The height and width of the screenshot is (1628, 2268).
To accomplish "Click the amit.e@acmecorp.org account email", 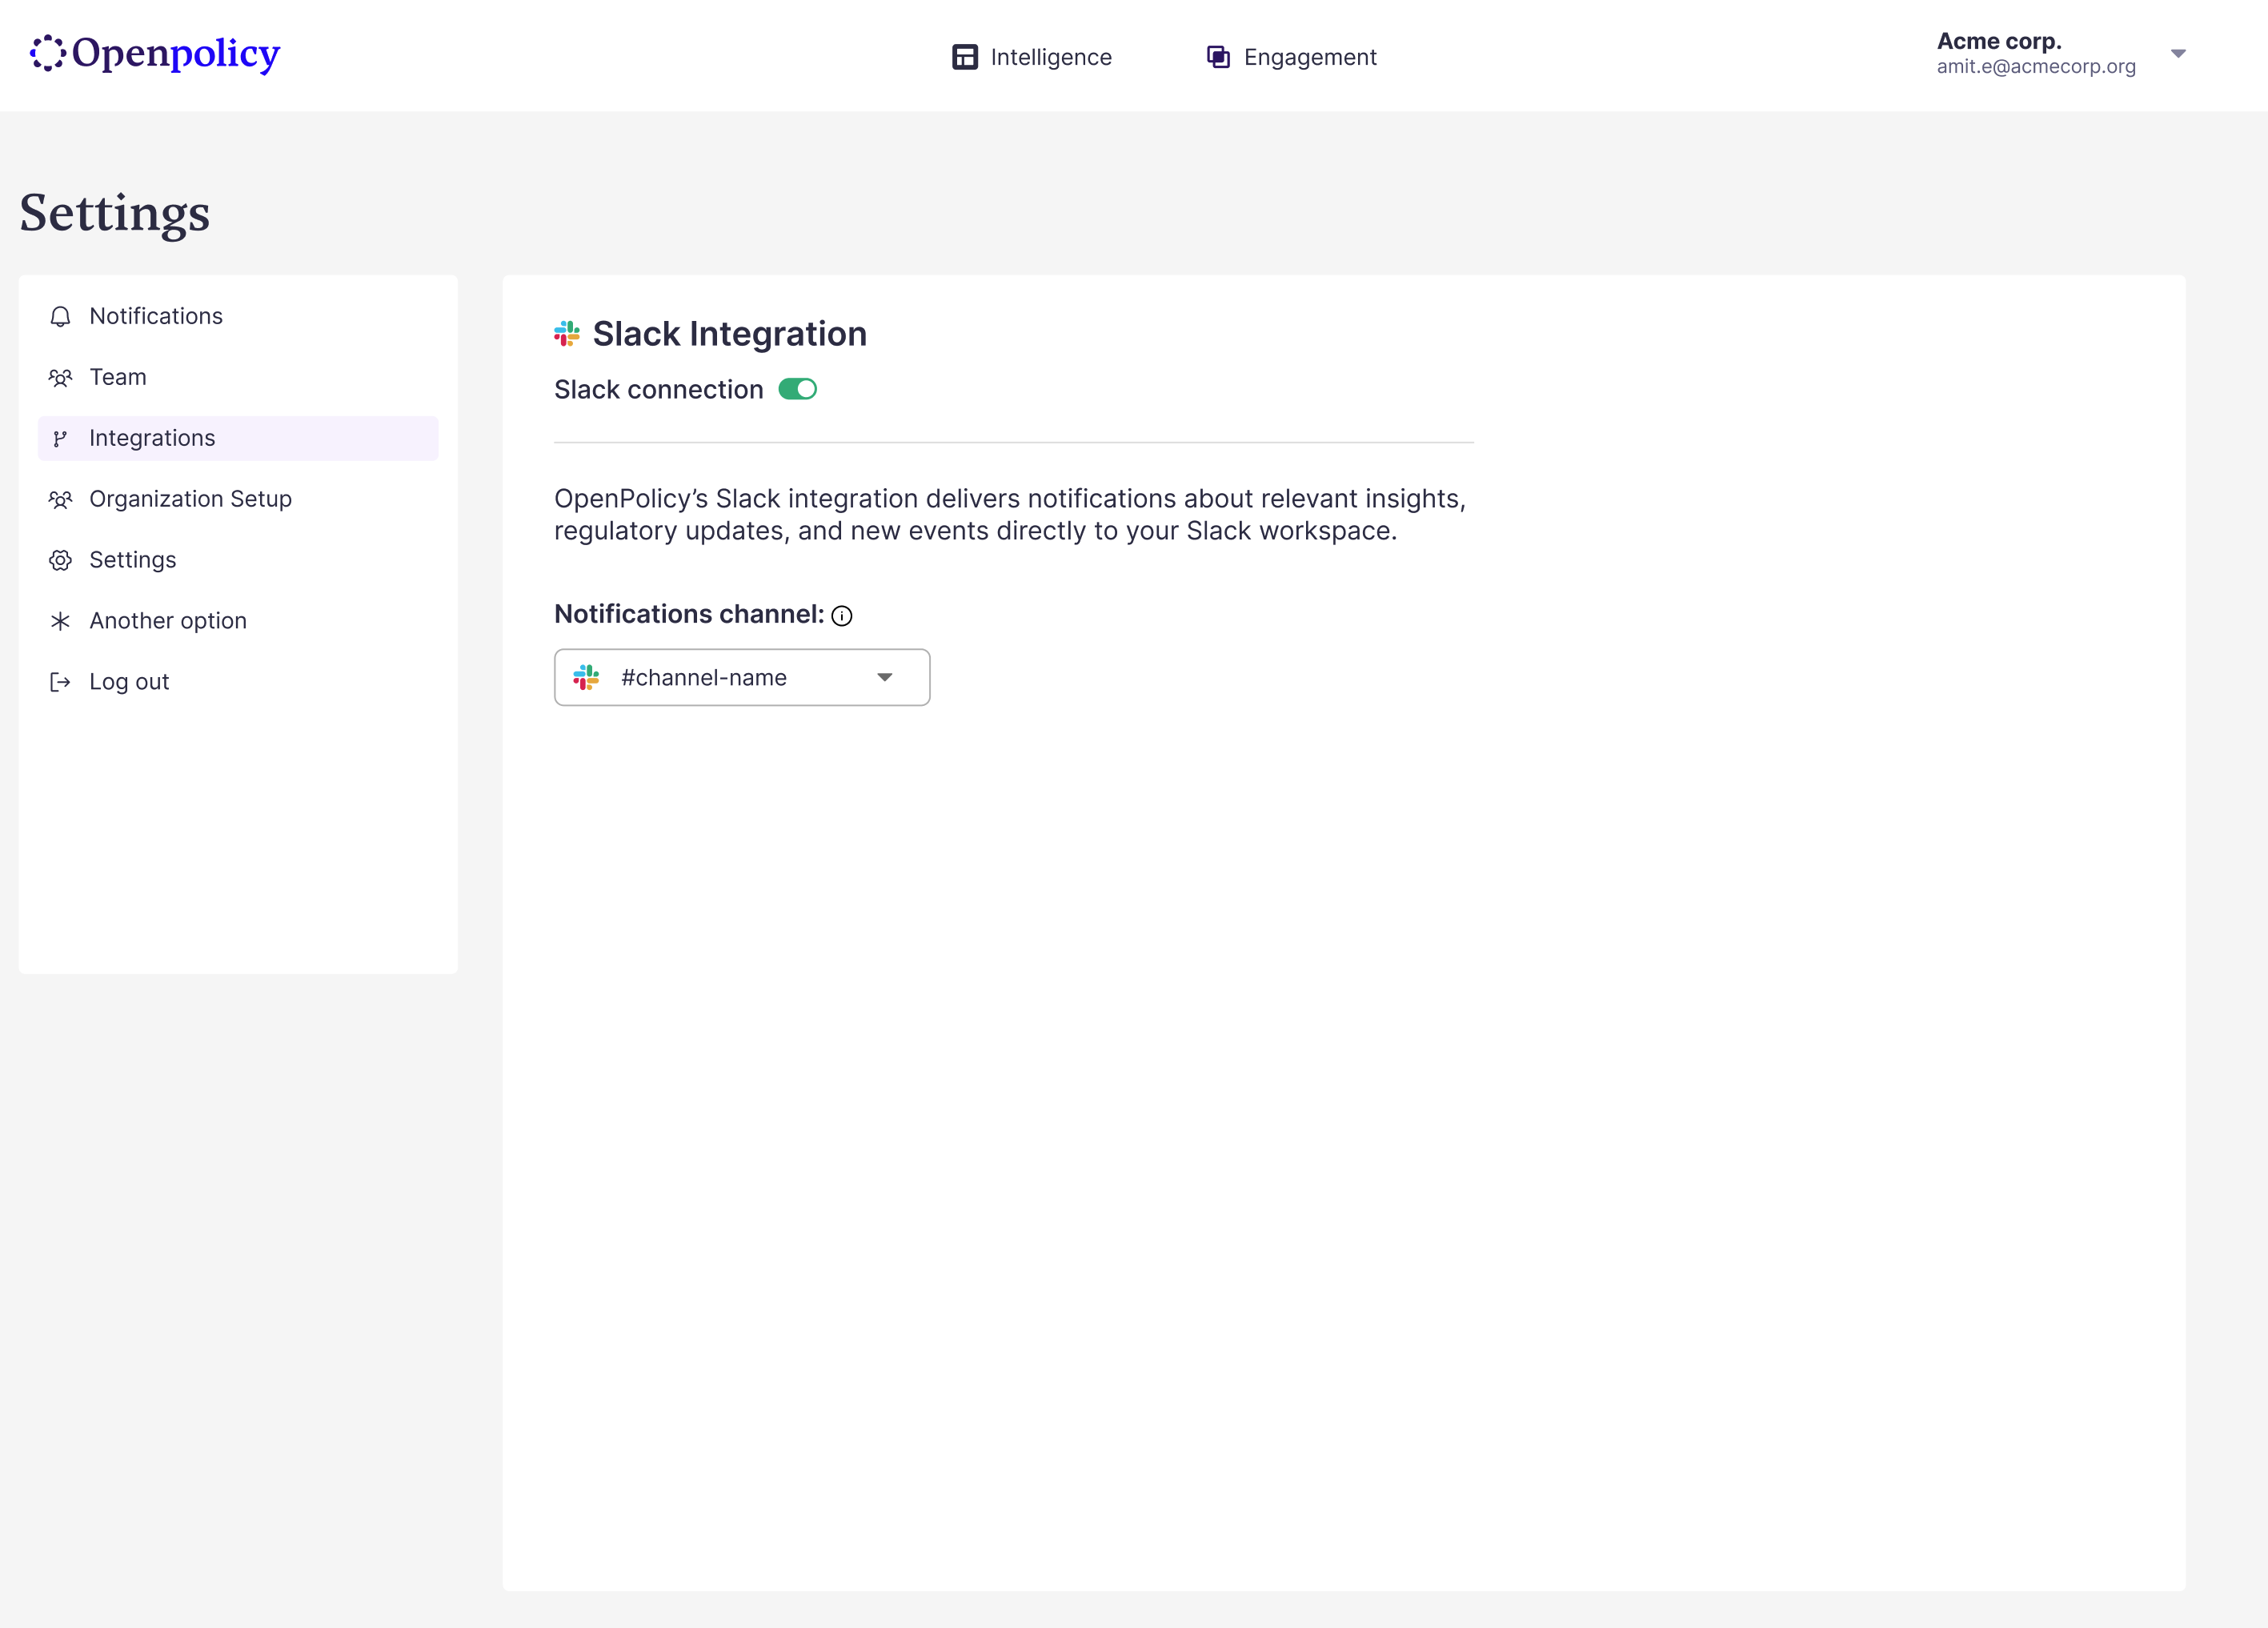I will pyautogui.click(x=2035, y=67).
